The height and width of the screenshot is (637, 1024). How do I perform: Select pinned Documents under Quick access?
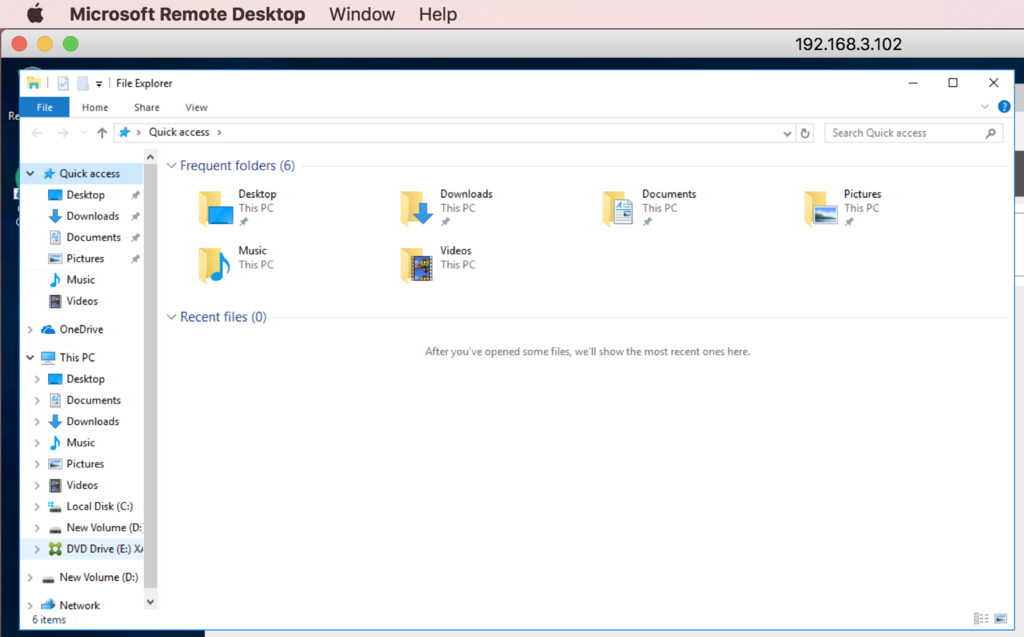tap(93, 237)
